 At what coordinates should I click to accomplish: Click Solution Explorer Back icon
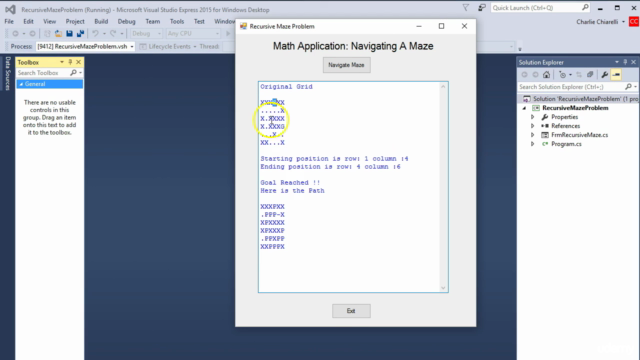[524, 75]
